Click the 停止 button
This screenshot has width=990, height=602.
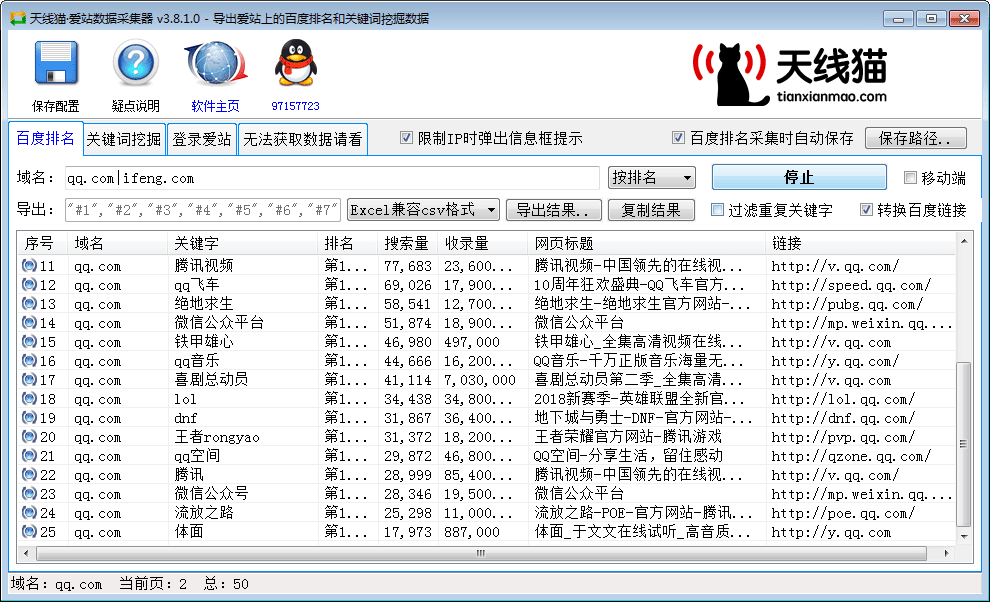(x=799, y=178)
